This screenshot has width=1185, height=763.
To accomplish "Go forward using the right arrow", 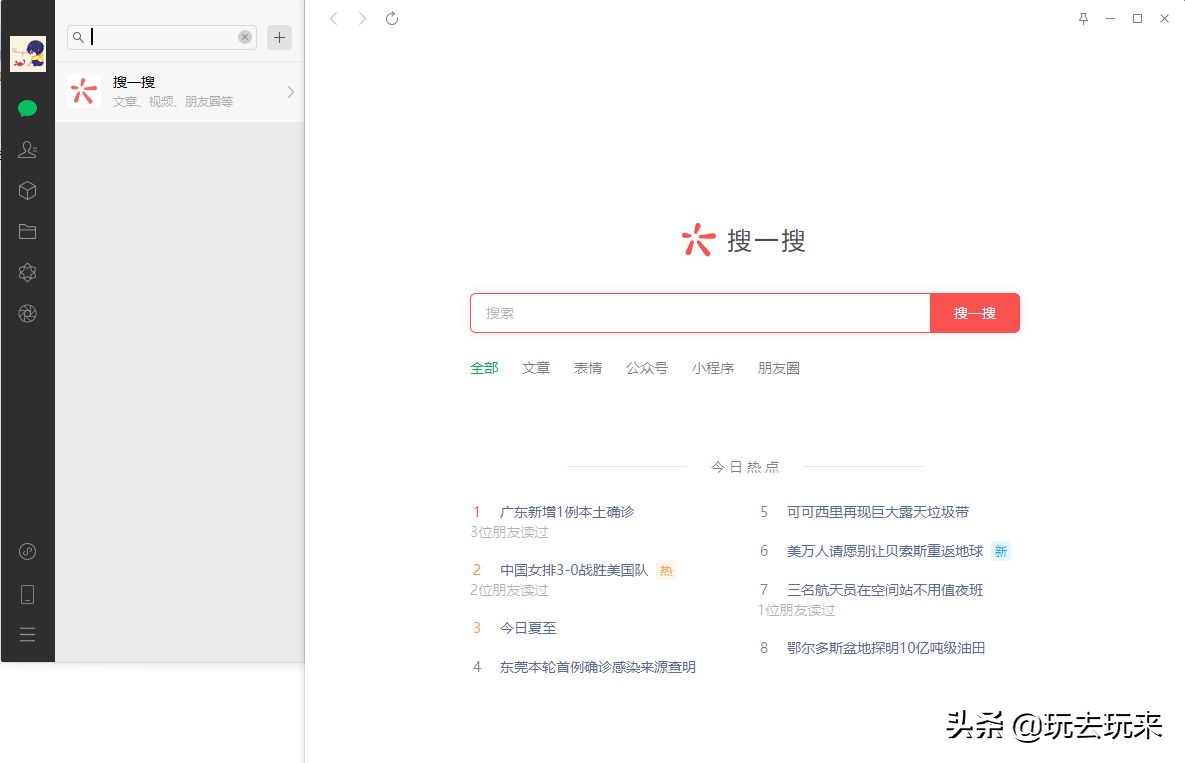I will [x=362, y=18].
